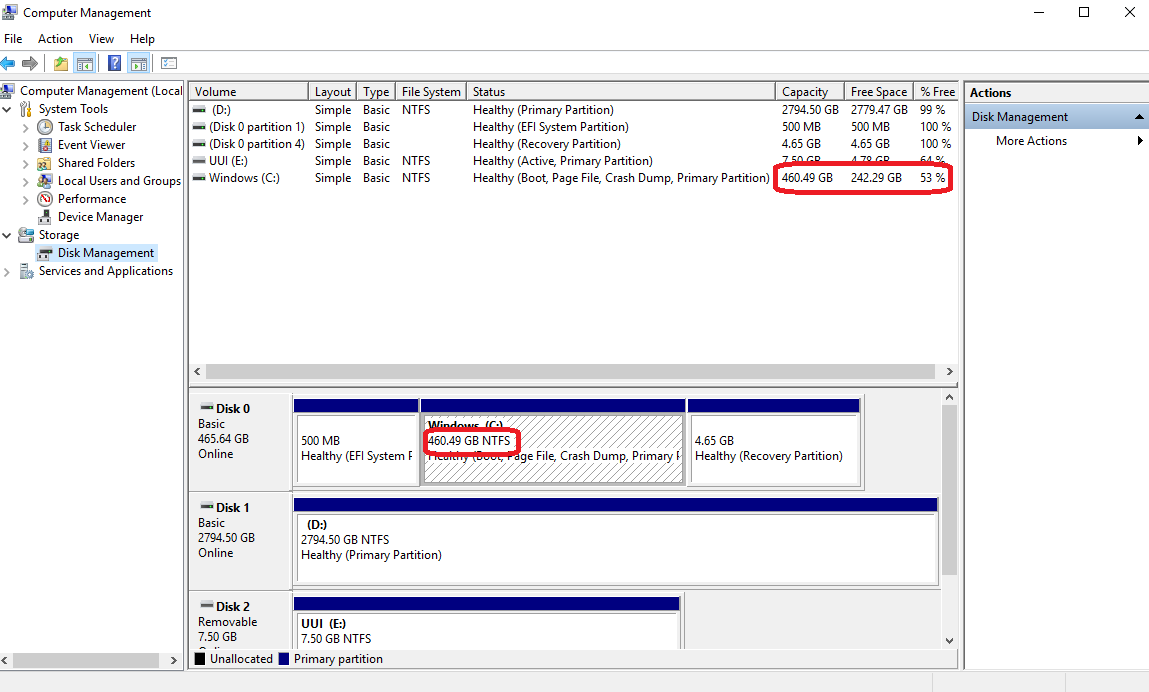Open Help via the question mark toolbar icon
This screenshot has width=1149, height=692.
coord(114,63)
